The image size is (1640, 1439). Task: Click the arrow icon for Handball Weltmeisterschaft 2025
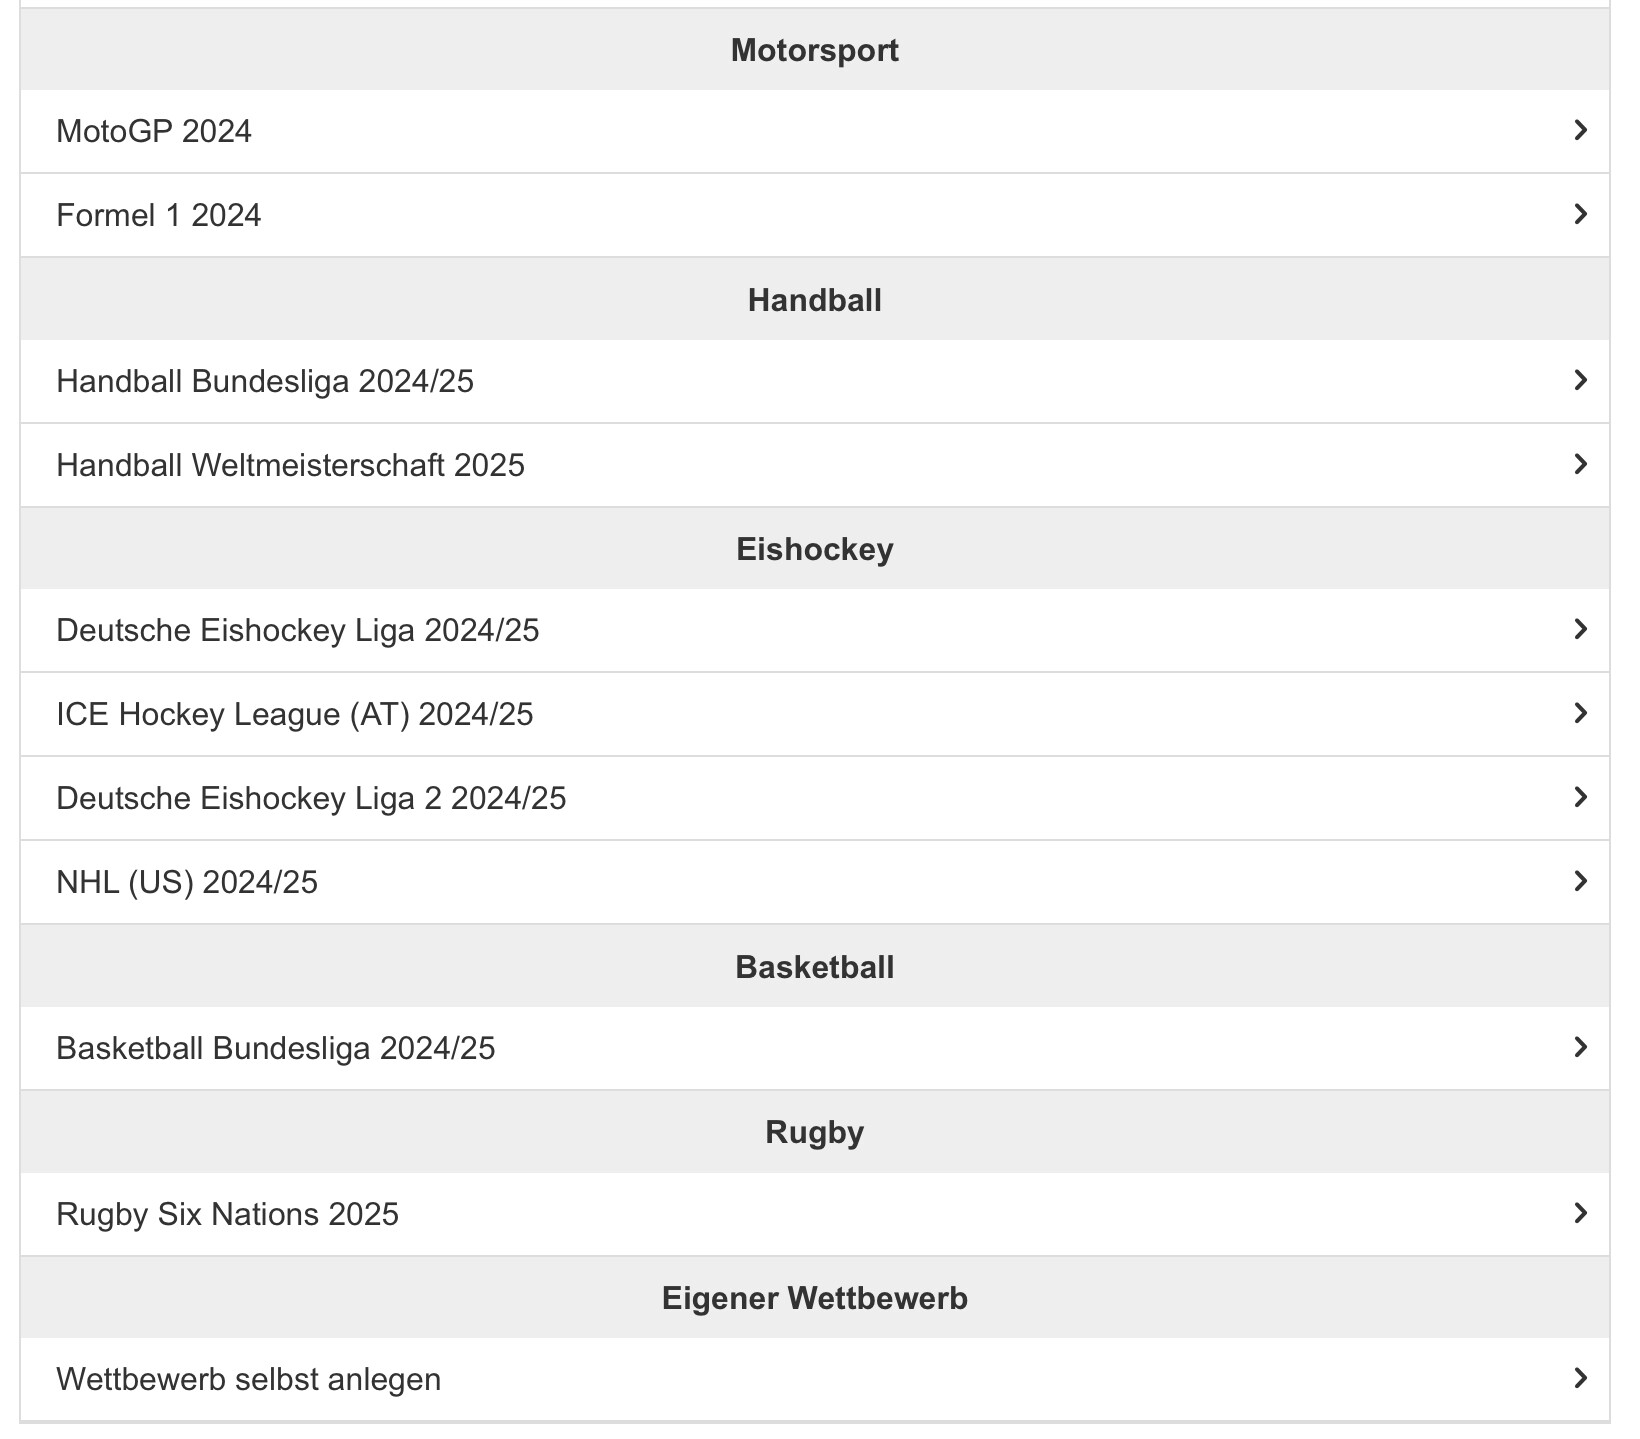point(1580,464)
